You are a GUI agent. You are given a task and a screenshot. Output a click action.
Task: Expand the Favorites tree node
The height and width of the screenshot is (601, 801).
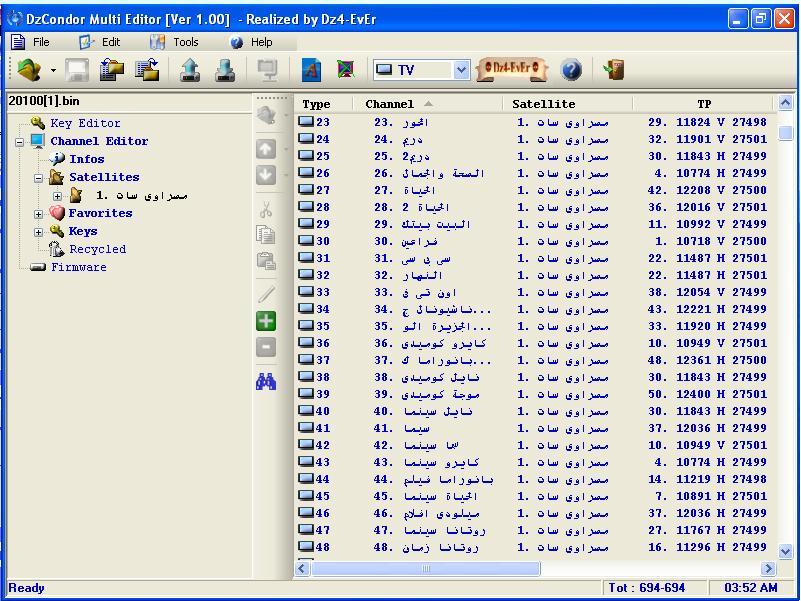coord(38,214)
